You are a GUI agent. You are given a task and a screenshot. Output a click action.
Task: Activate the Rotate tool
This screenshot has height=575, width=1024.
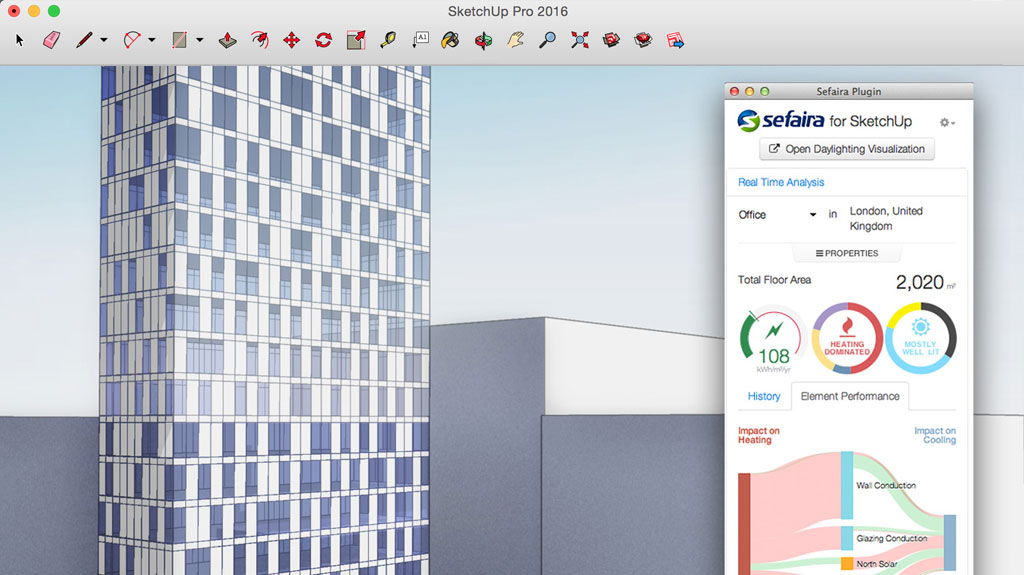pyautogui.click(x=323, y=41)
